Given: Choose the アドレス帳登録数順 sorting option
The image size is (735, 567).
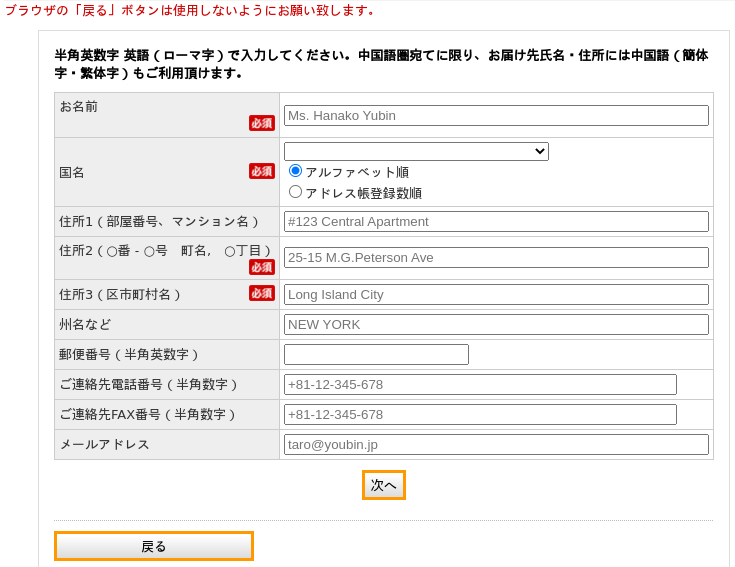Looking at the screenshot, I should [296, 192].
